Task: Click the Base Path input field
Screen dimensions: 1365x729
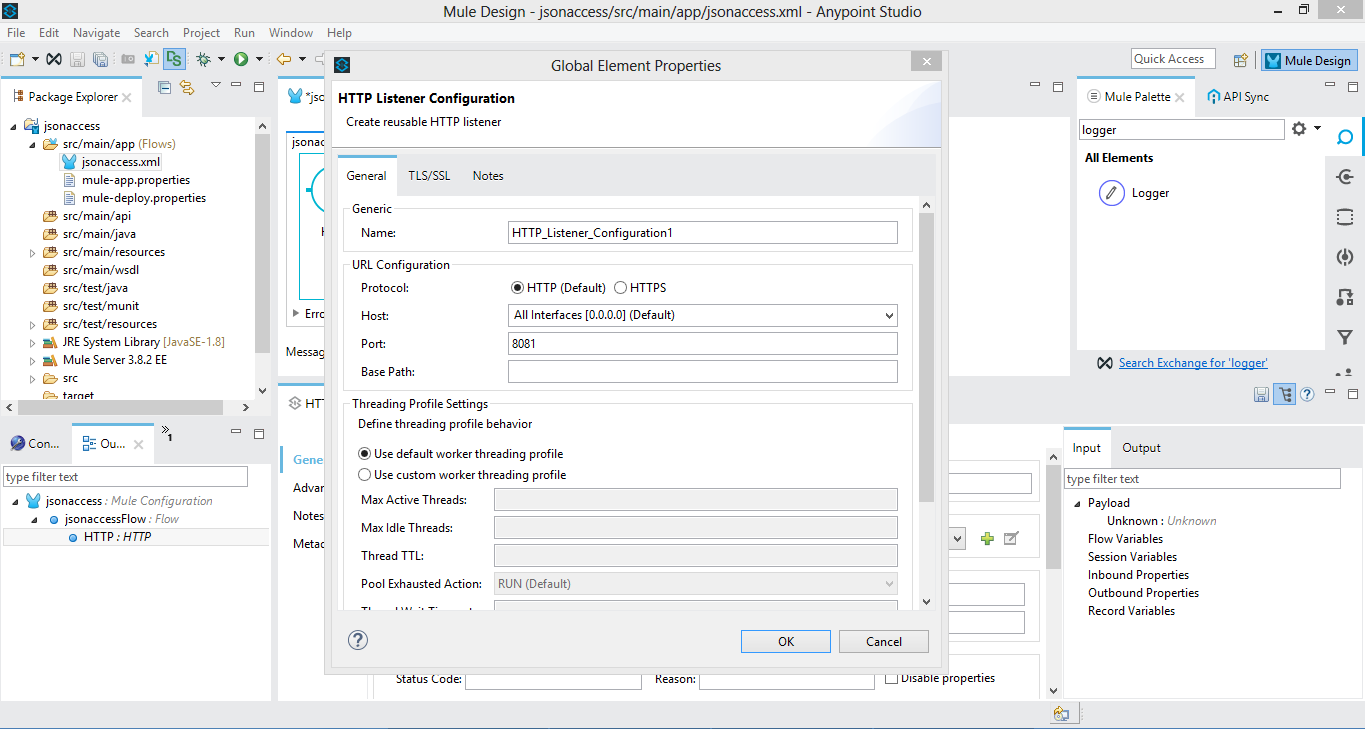Action: click(x=703, y=371)
